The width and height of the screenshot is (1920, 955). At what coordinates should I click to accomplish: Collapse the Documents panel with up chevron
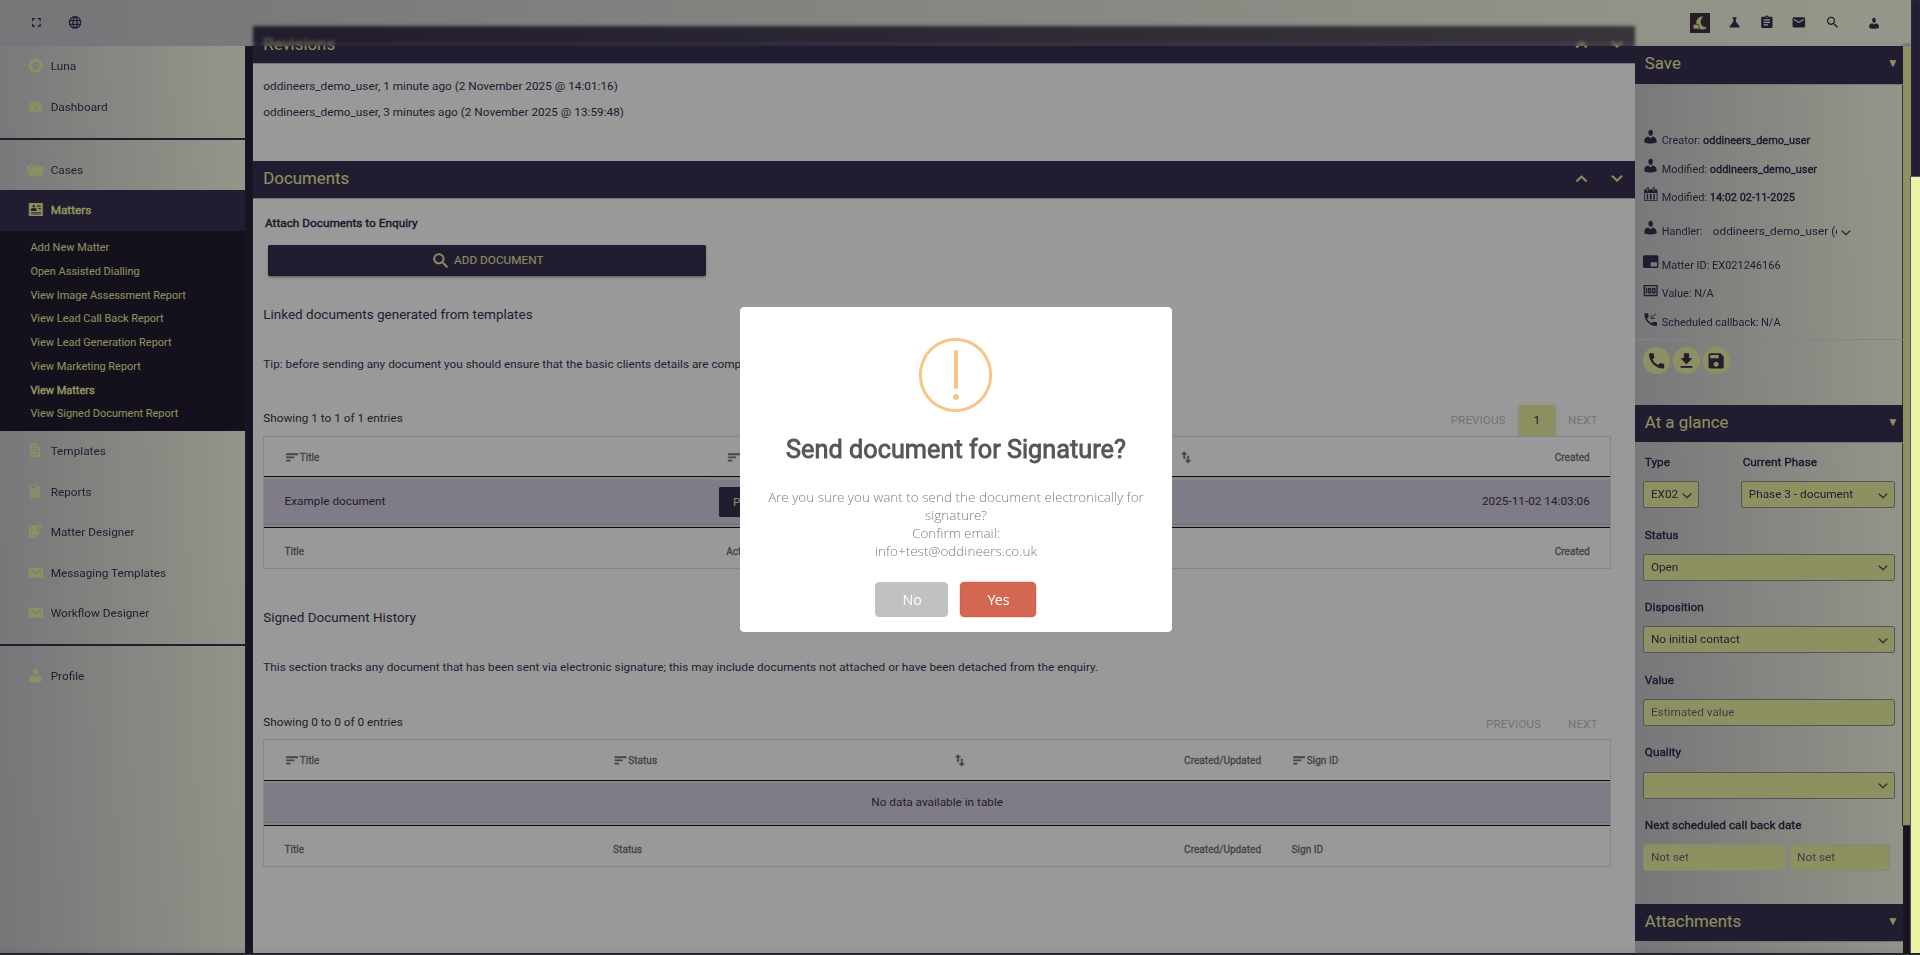(x=1581, y=179)
